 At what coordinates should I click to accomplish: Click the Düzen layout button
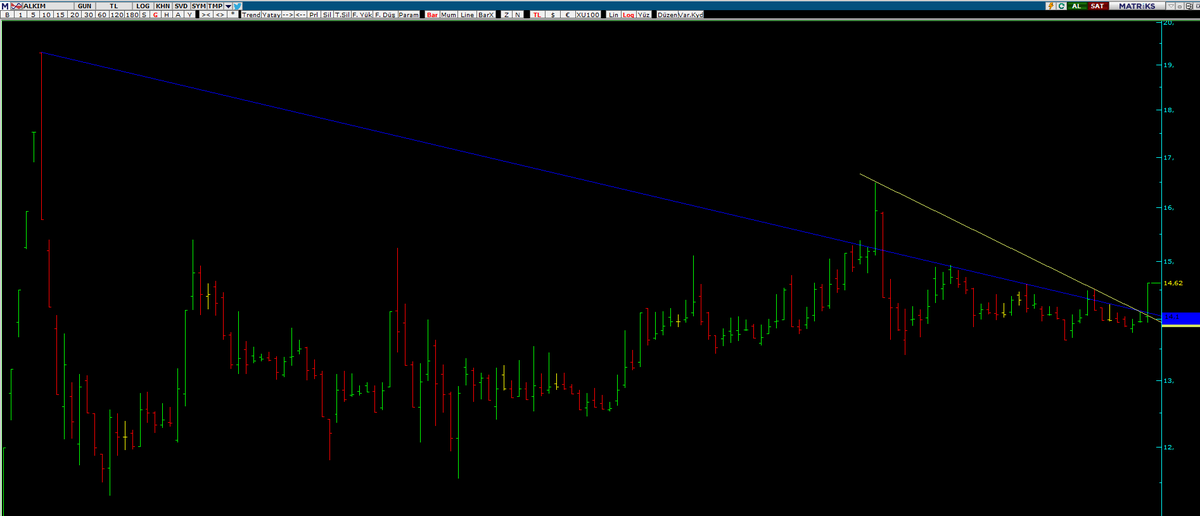pos(667,15)
